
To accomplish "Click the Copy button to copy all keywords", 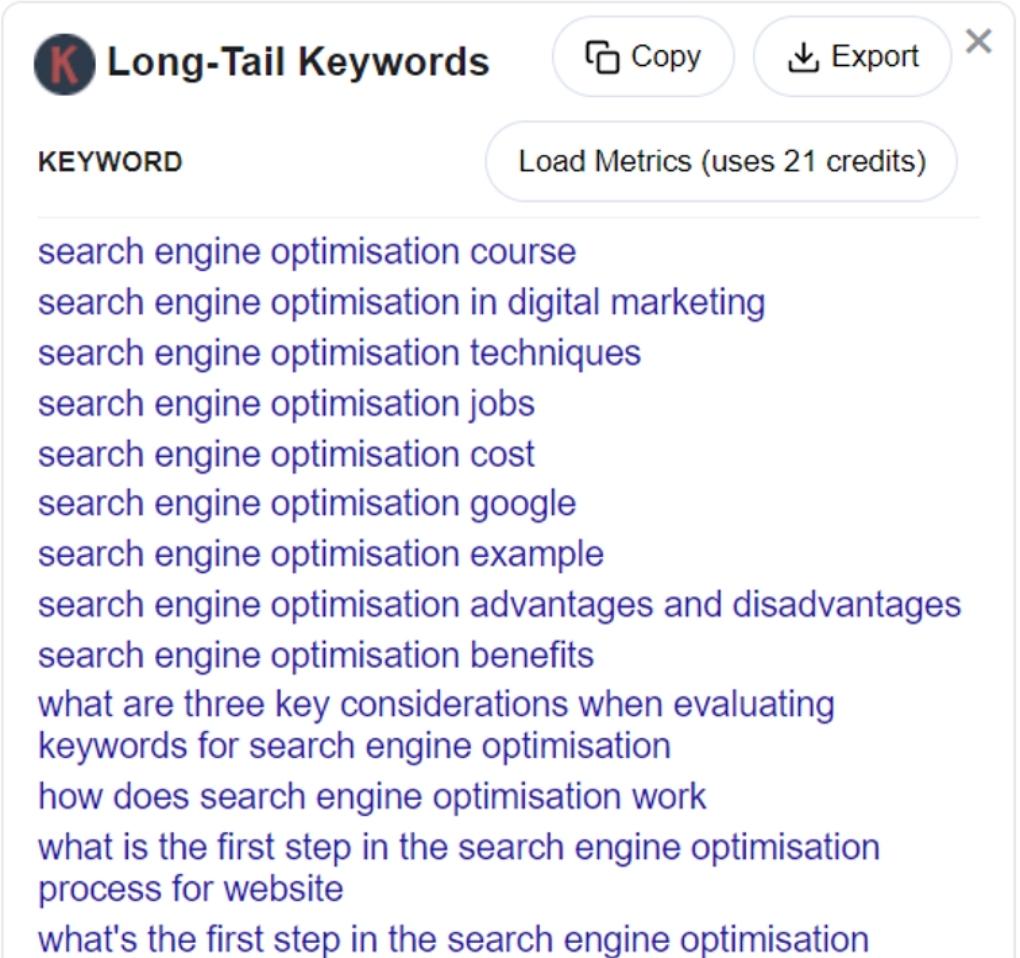I will click(642, 57).
